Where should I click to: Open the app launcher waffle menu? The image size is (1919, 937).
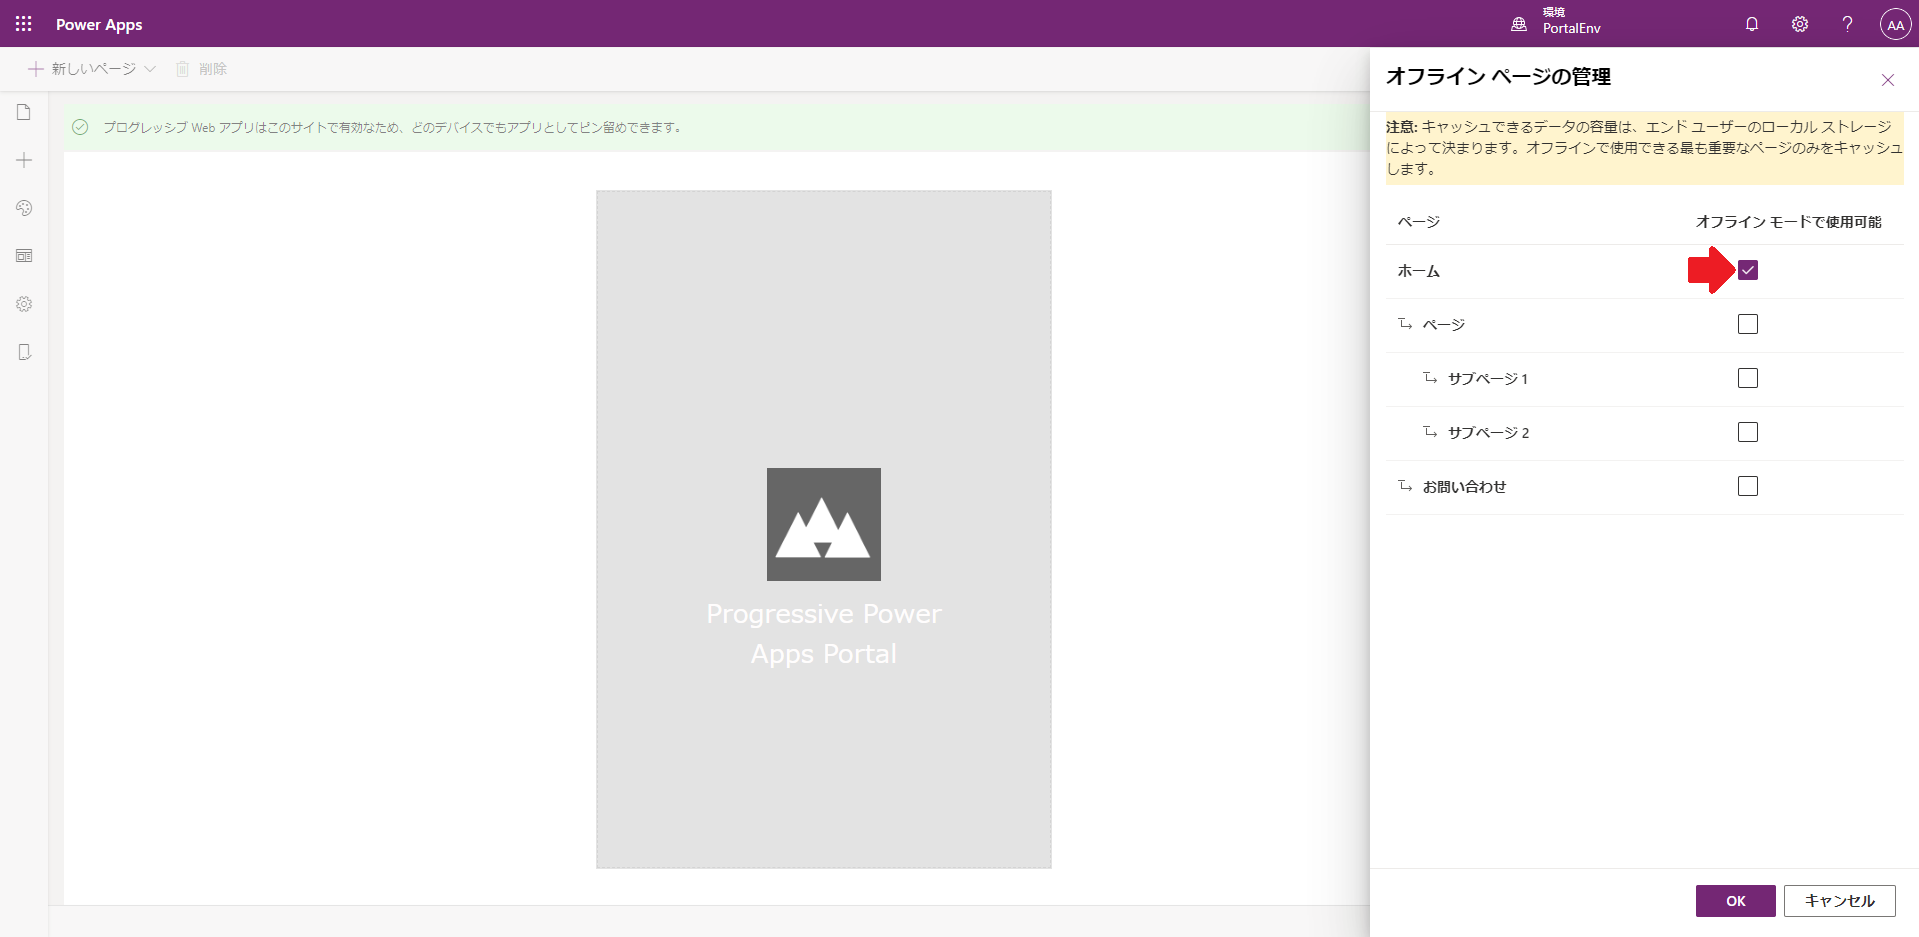24,24
